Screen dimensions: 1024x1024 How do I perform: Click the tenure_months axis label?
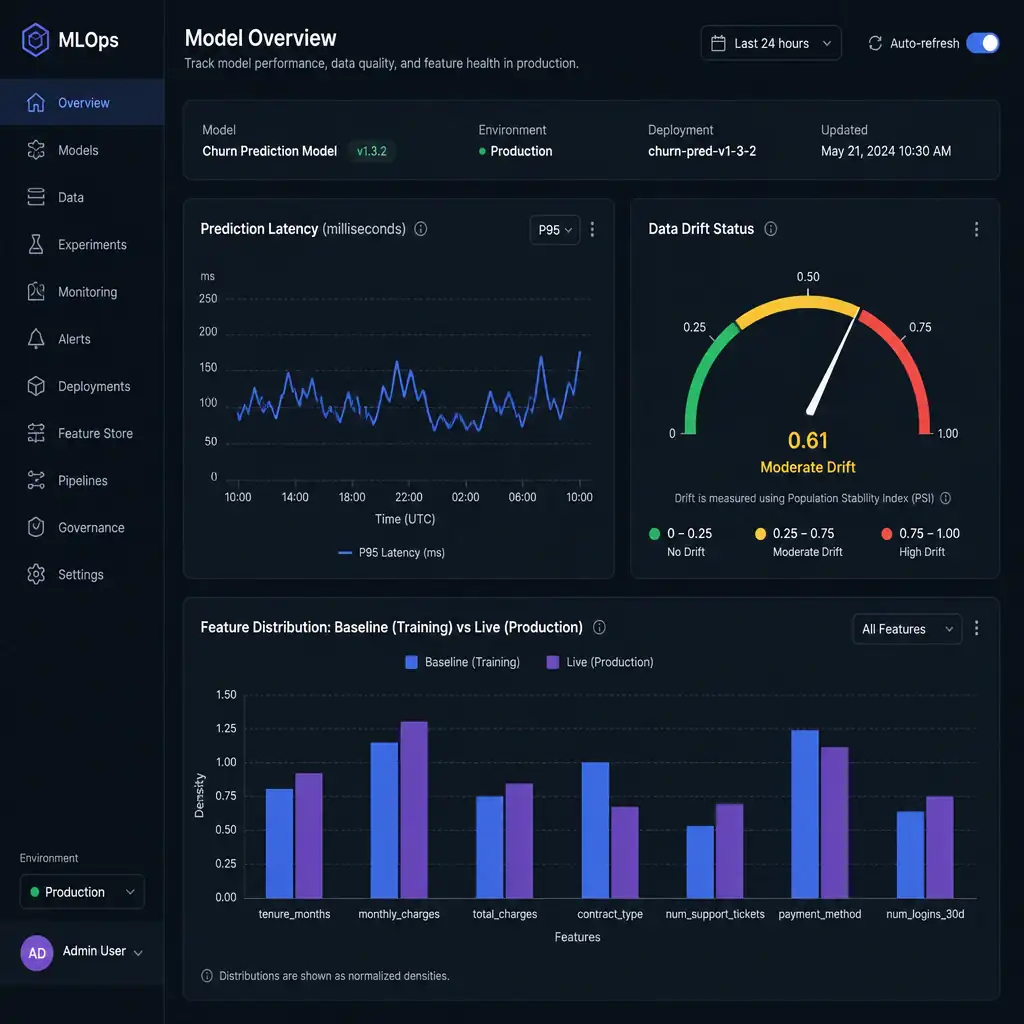coord(294,914)
